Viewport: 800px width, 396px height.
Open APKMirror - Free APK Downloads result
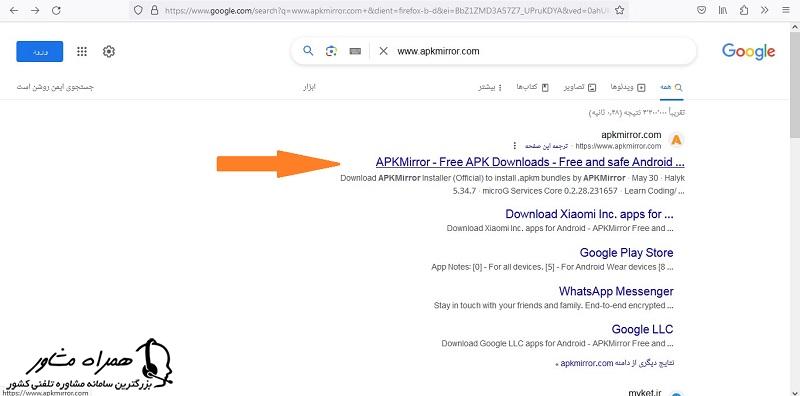(530, 162)
